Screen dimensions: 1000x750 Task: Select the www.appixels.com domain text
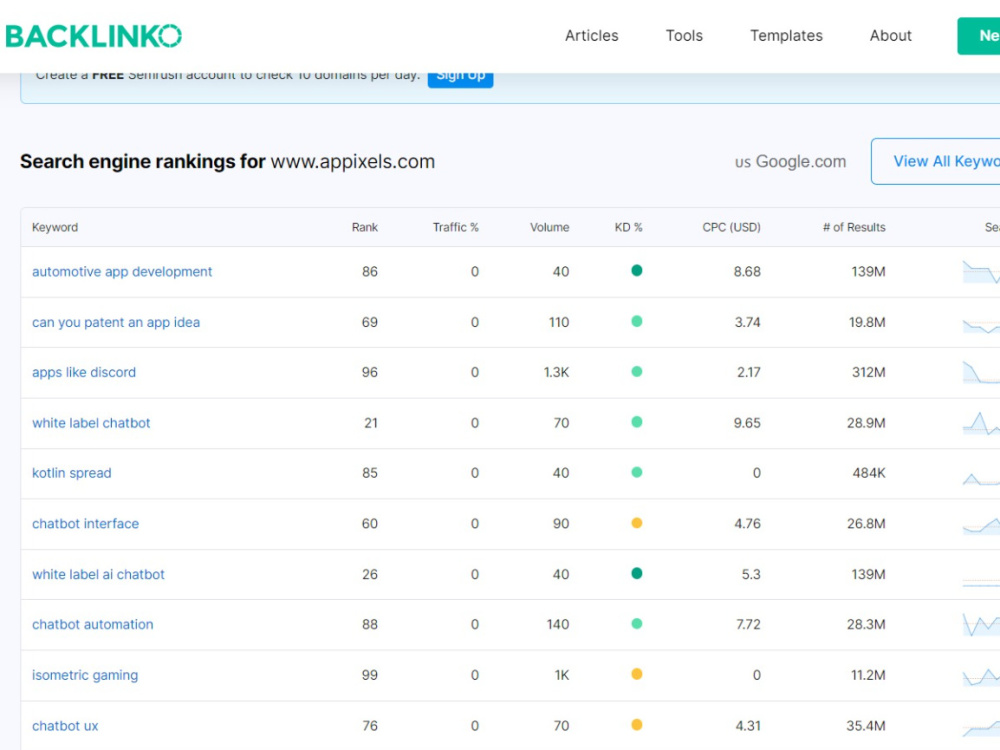[x=353, y=161]
